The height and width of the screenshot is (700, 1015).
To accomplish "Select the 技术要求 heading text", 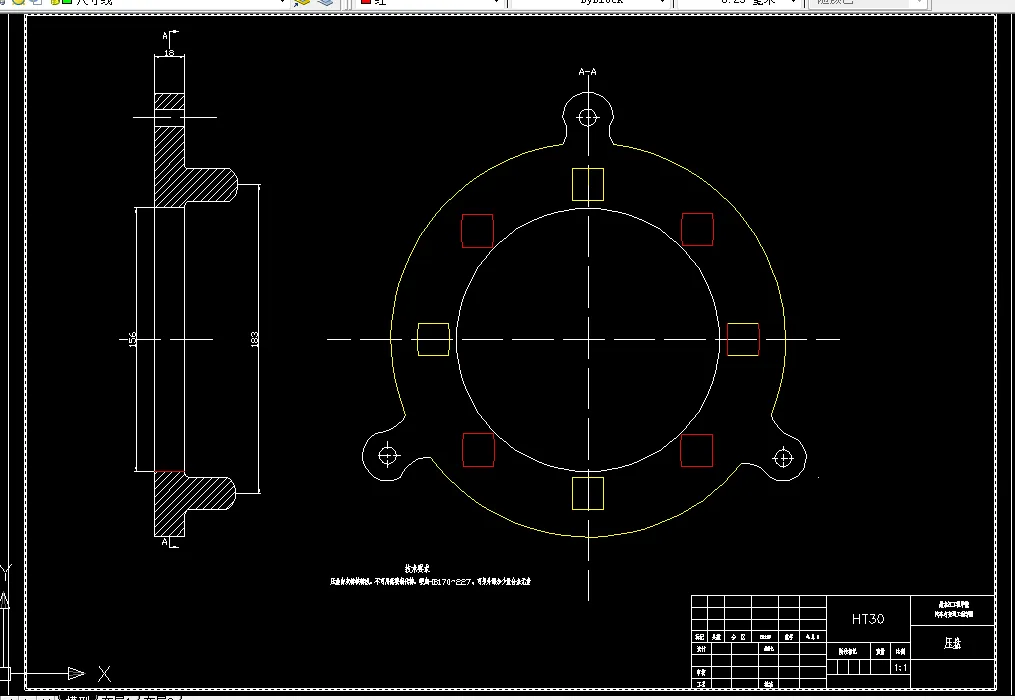I will (x=418, y=569).
